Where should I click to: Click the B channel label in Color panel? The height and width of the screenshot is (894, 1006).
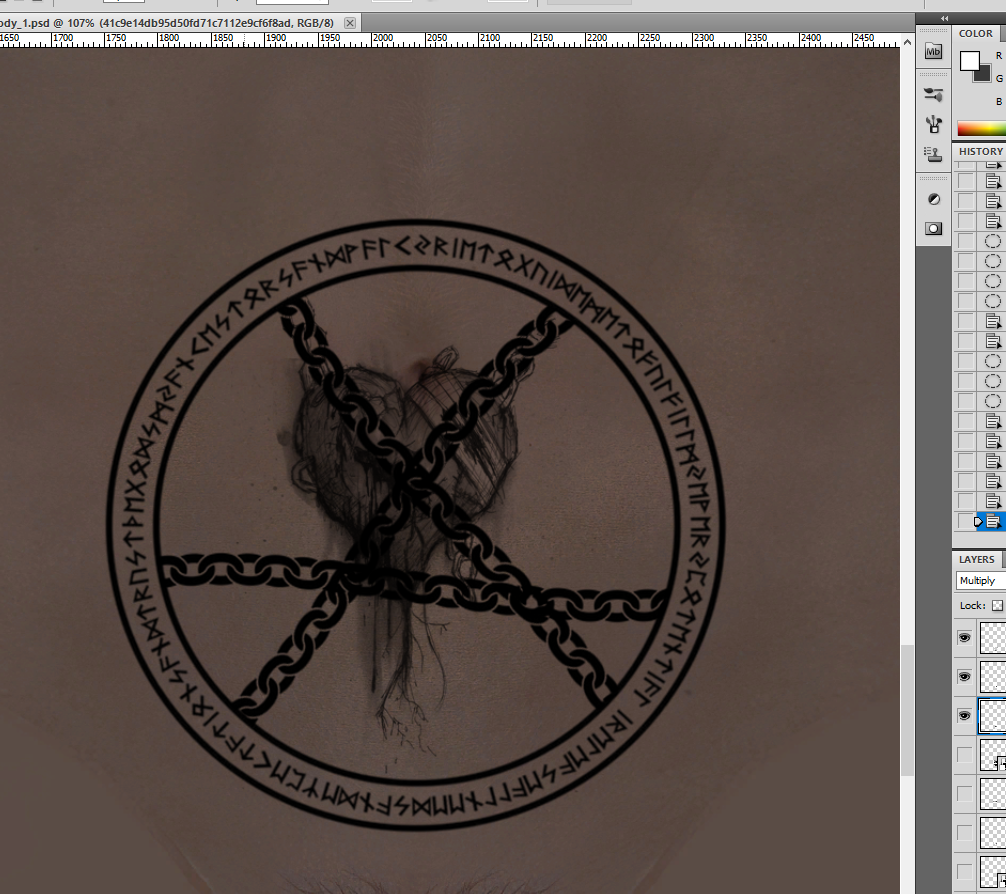999,101
